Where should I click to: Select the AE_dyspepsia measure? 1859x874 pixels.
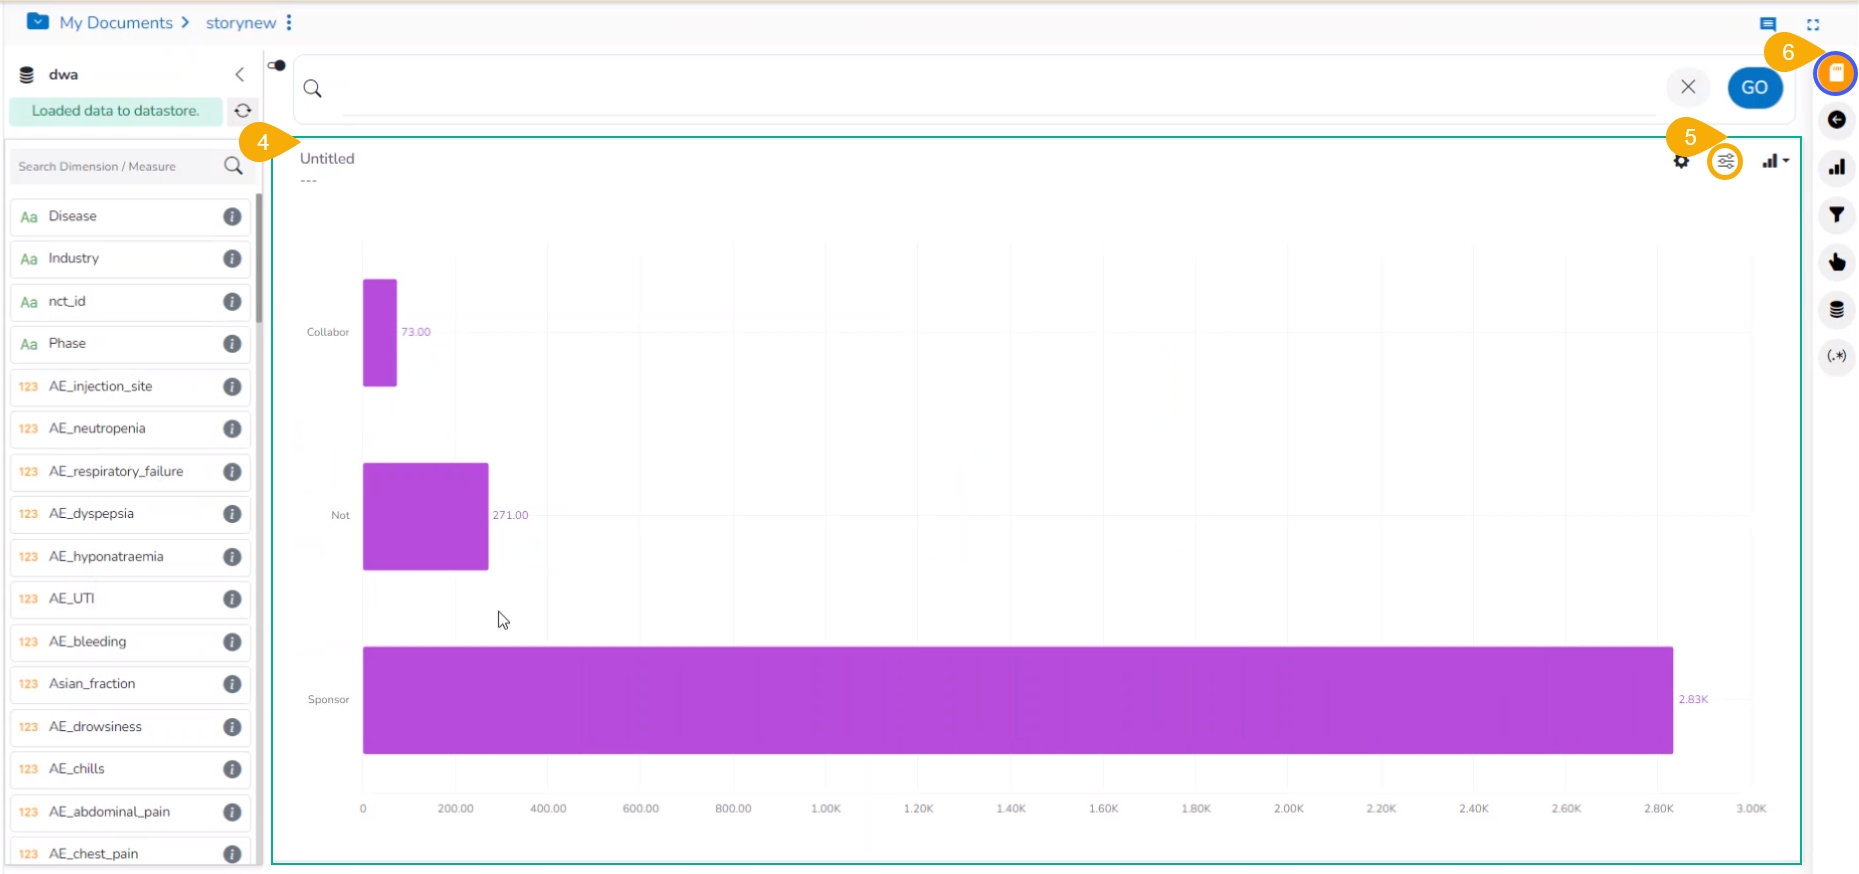130,514
